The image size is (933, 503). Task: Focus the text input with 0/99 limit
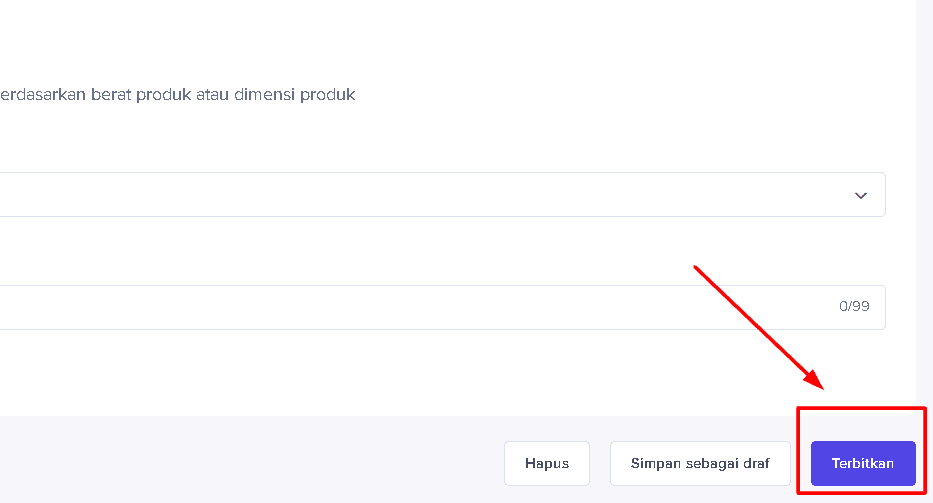[x=400, y=307]
